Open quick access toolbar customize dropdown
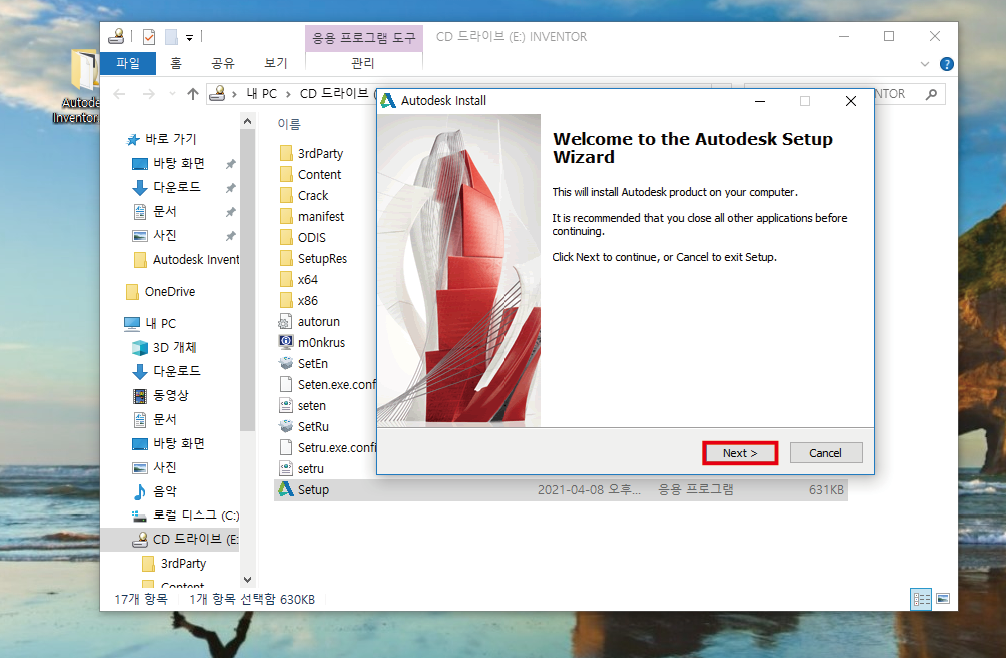Viewport: 1006px width, 658px height. coord(189,38)
